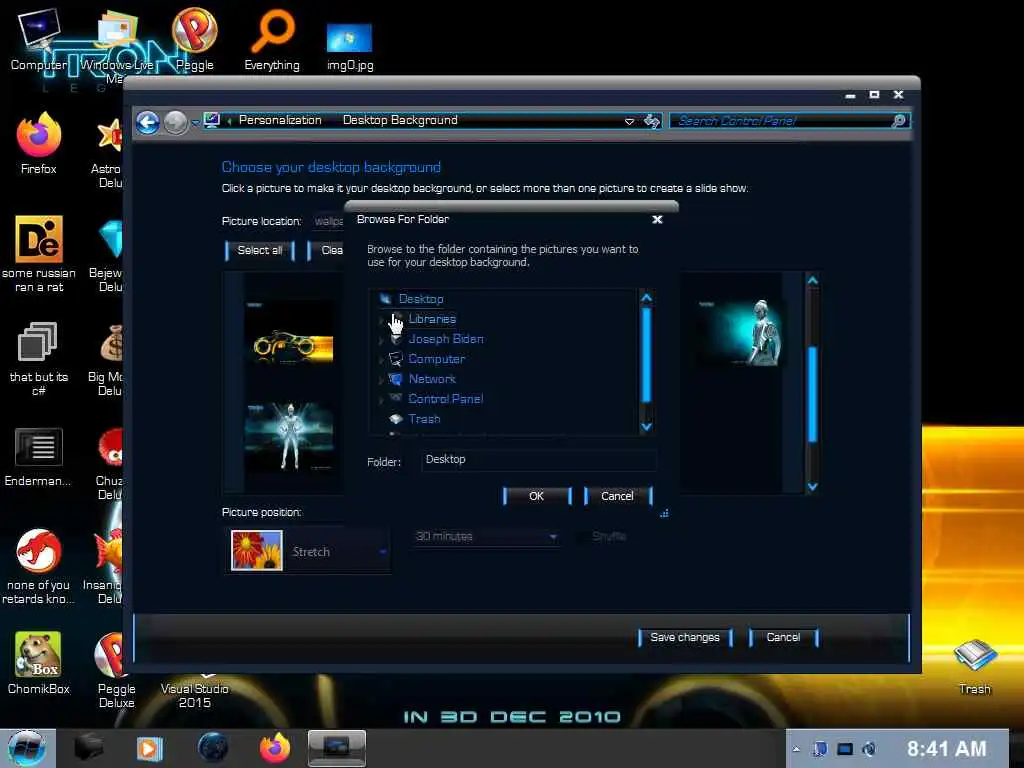Cancel the Browse For Folder dialog
The height and width of the screenshot is (768, 1024).
tap(617, 496)
